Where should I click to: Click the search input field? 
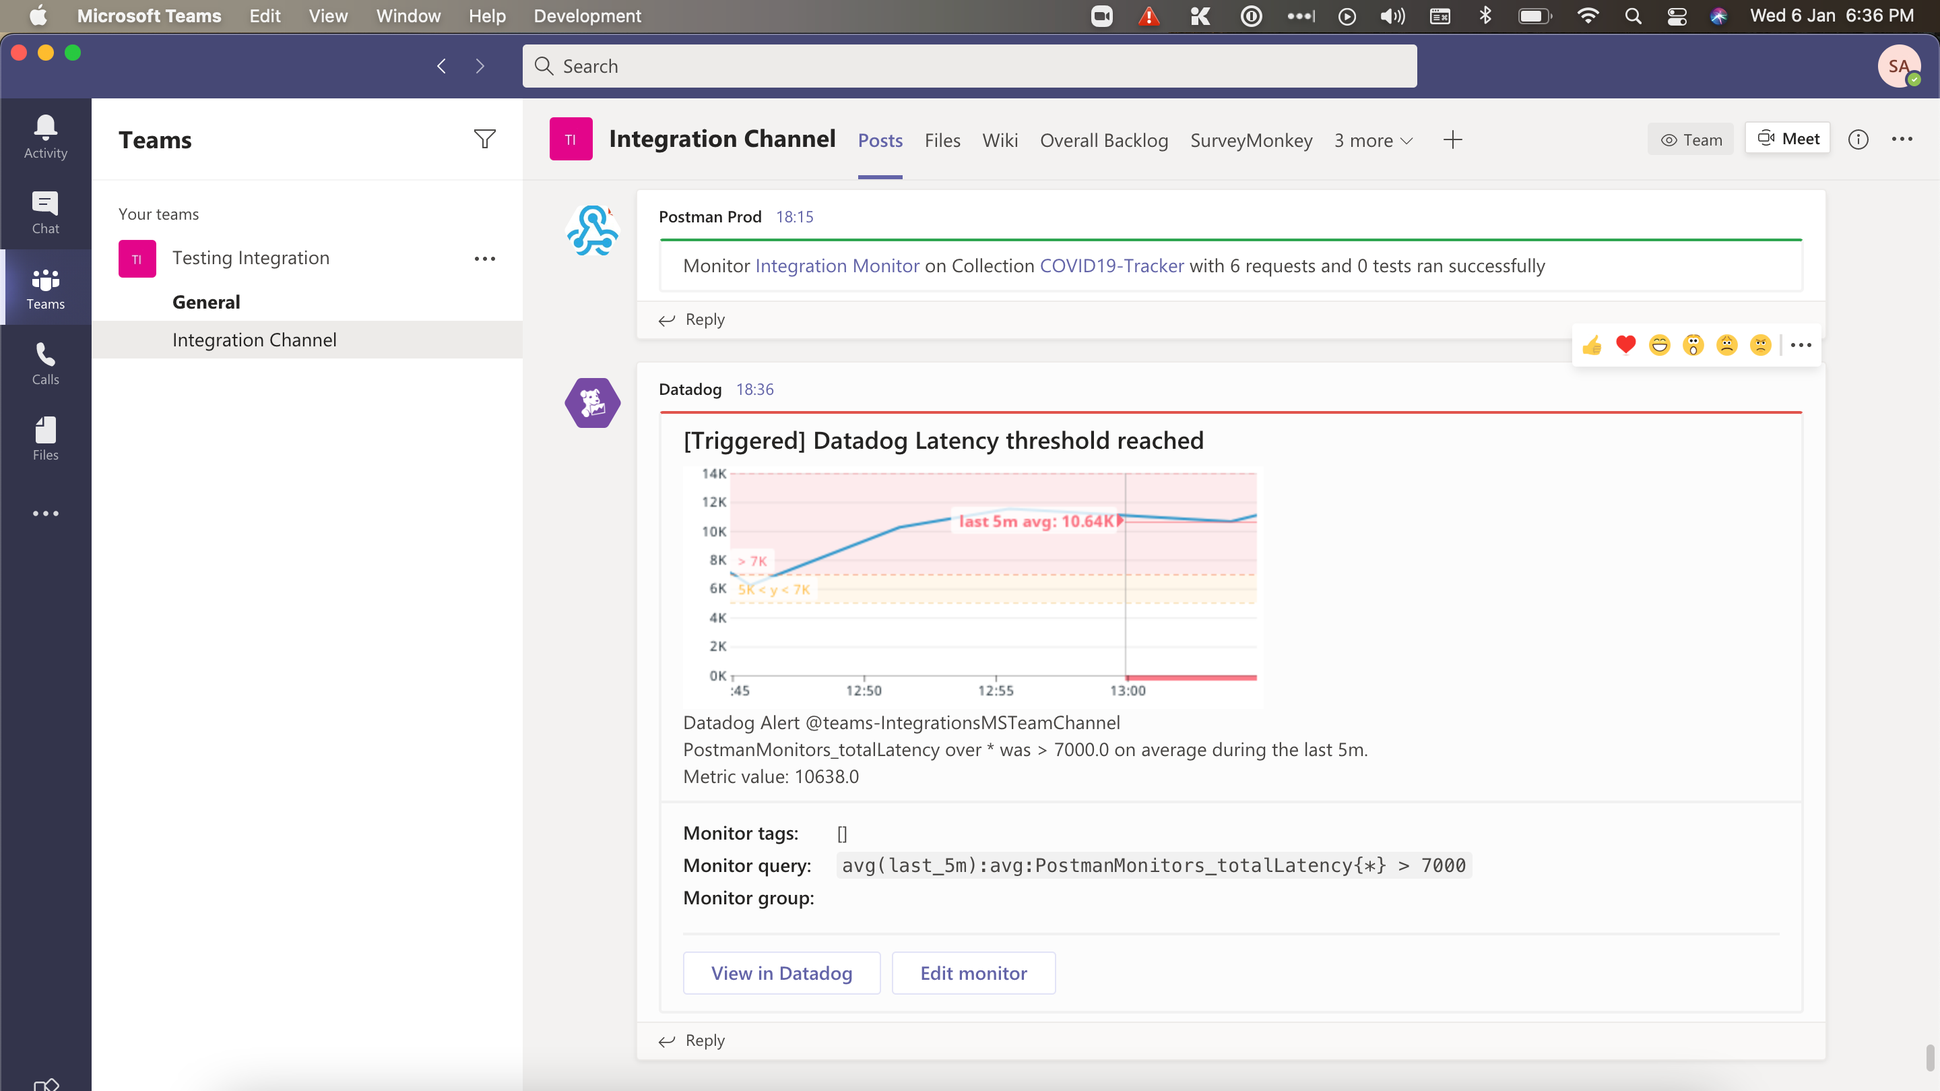(x=970, y=65)
